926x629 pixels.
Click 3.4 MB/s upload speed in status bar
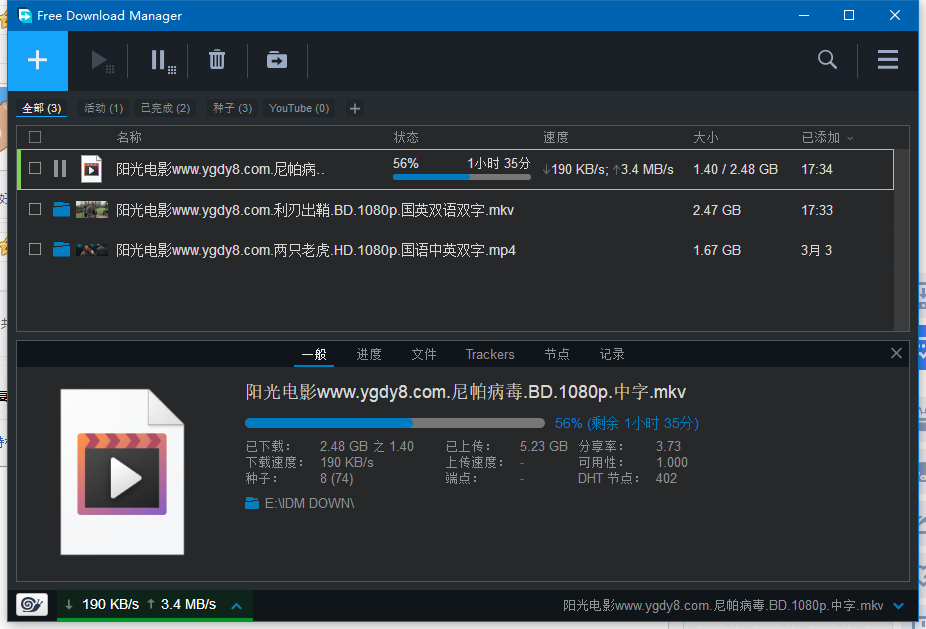(188, 604)
